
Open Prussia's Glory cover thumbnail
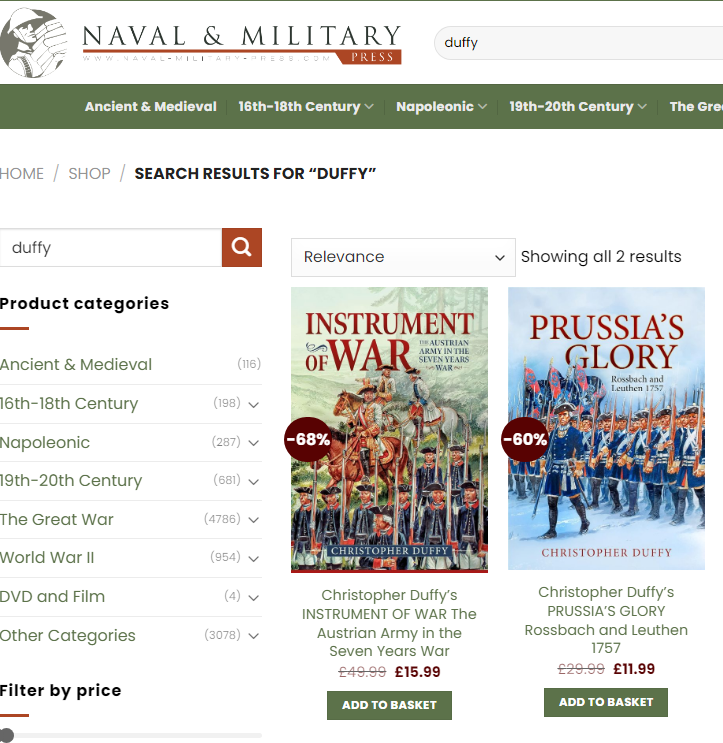point(606,428)
